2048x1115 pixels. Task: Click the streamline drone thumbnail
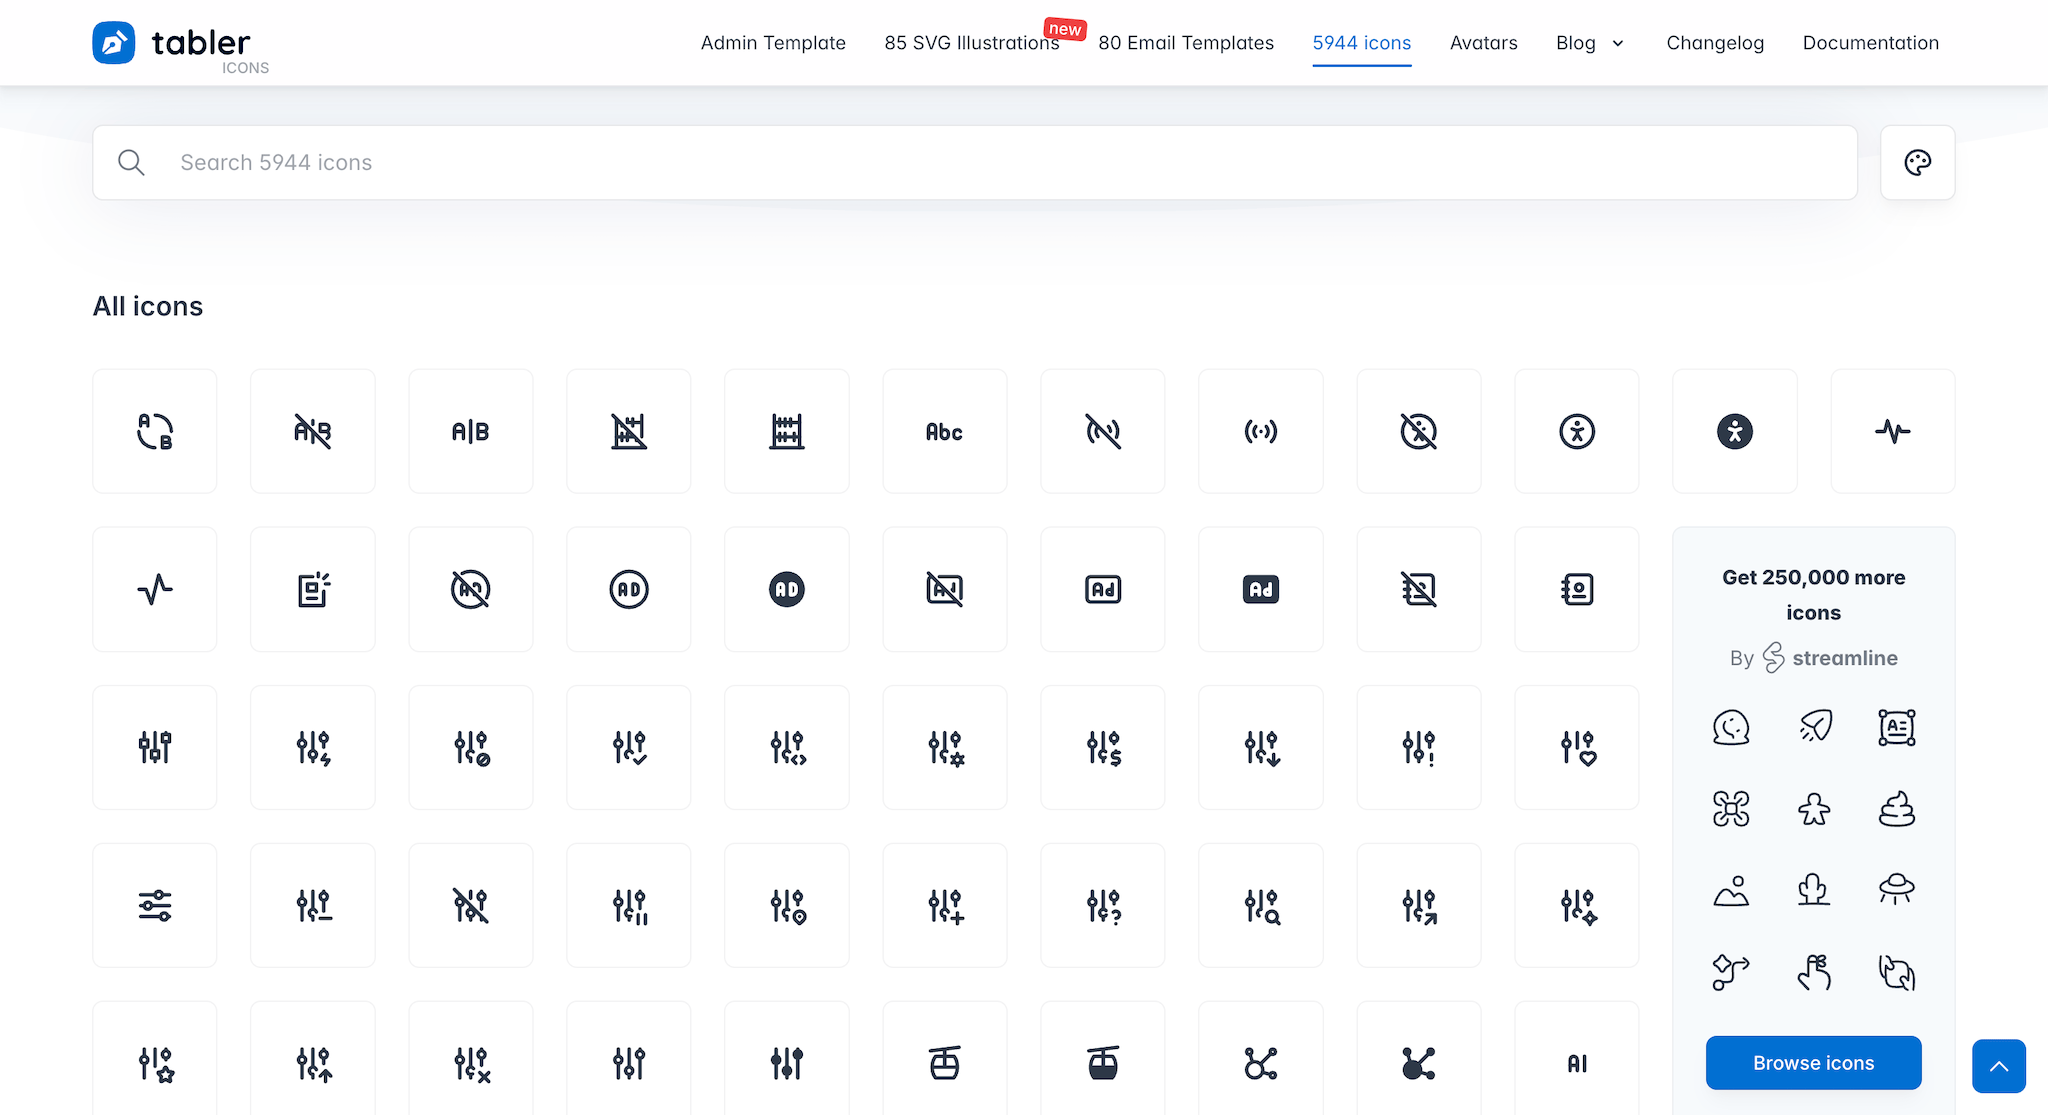tap(1731, 809)
